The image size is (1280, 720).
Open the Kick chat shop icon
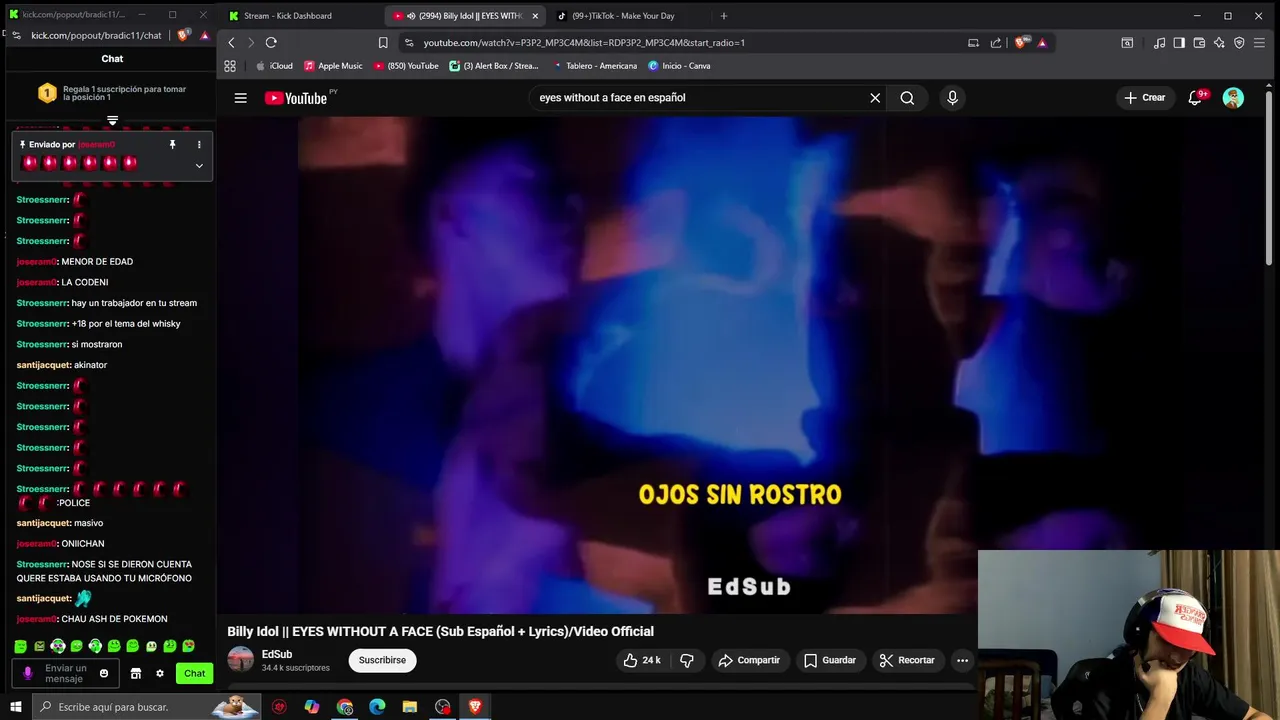click(136, 673)
